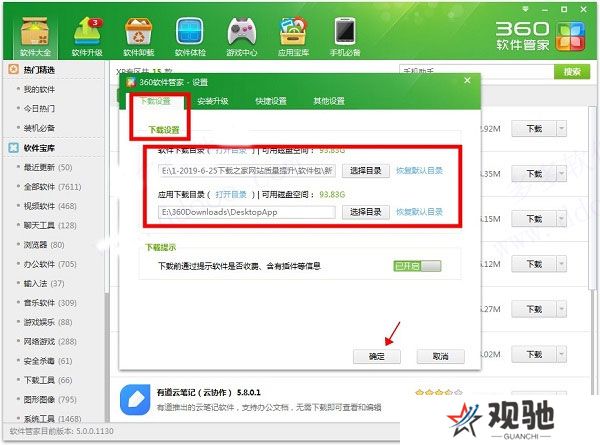Select 图形图像 (795) category

point(50,399)
